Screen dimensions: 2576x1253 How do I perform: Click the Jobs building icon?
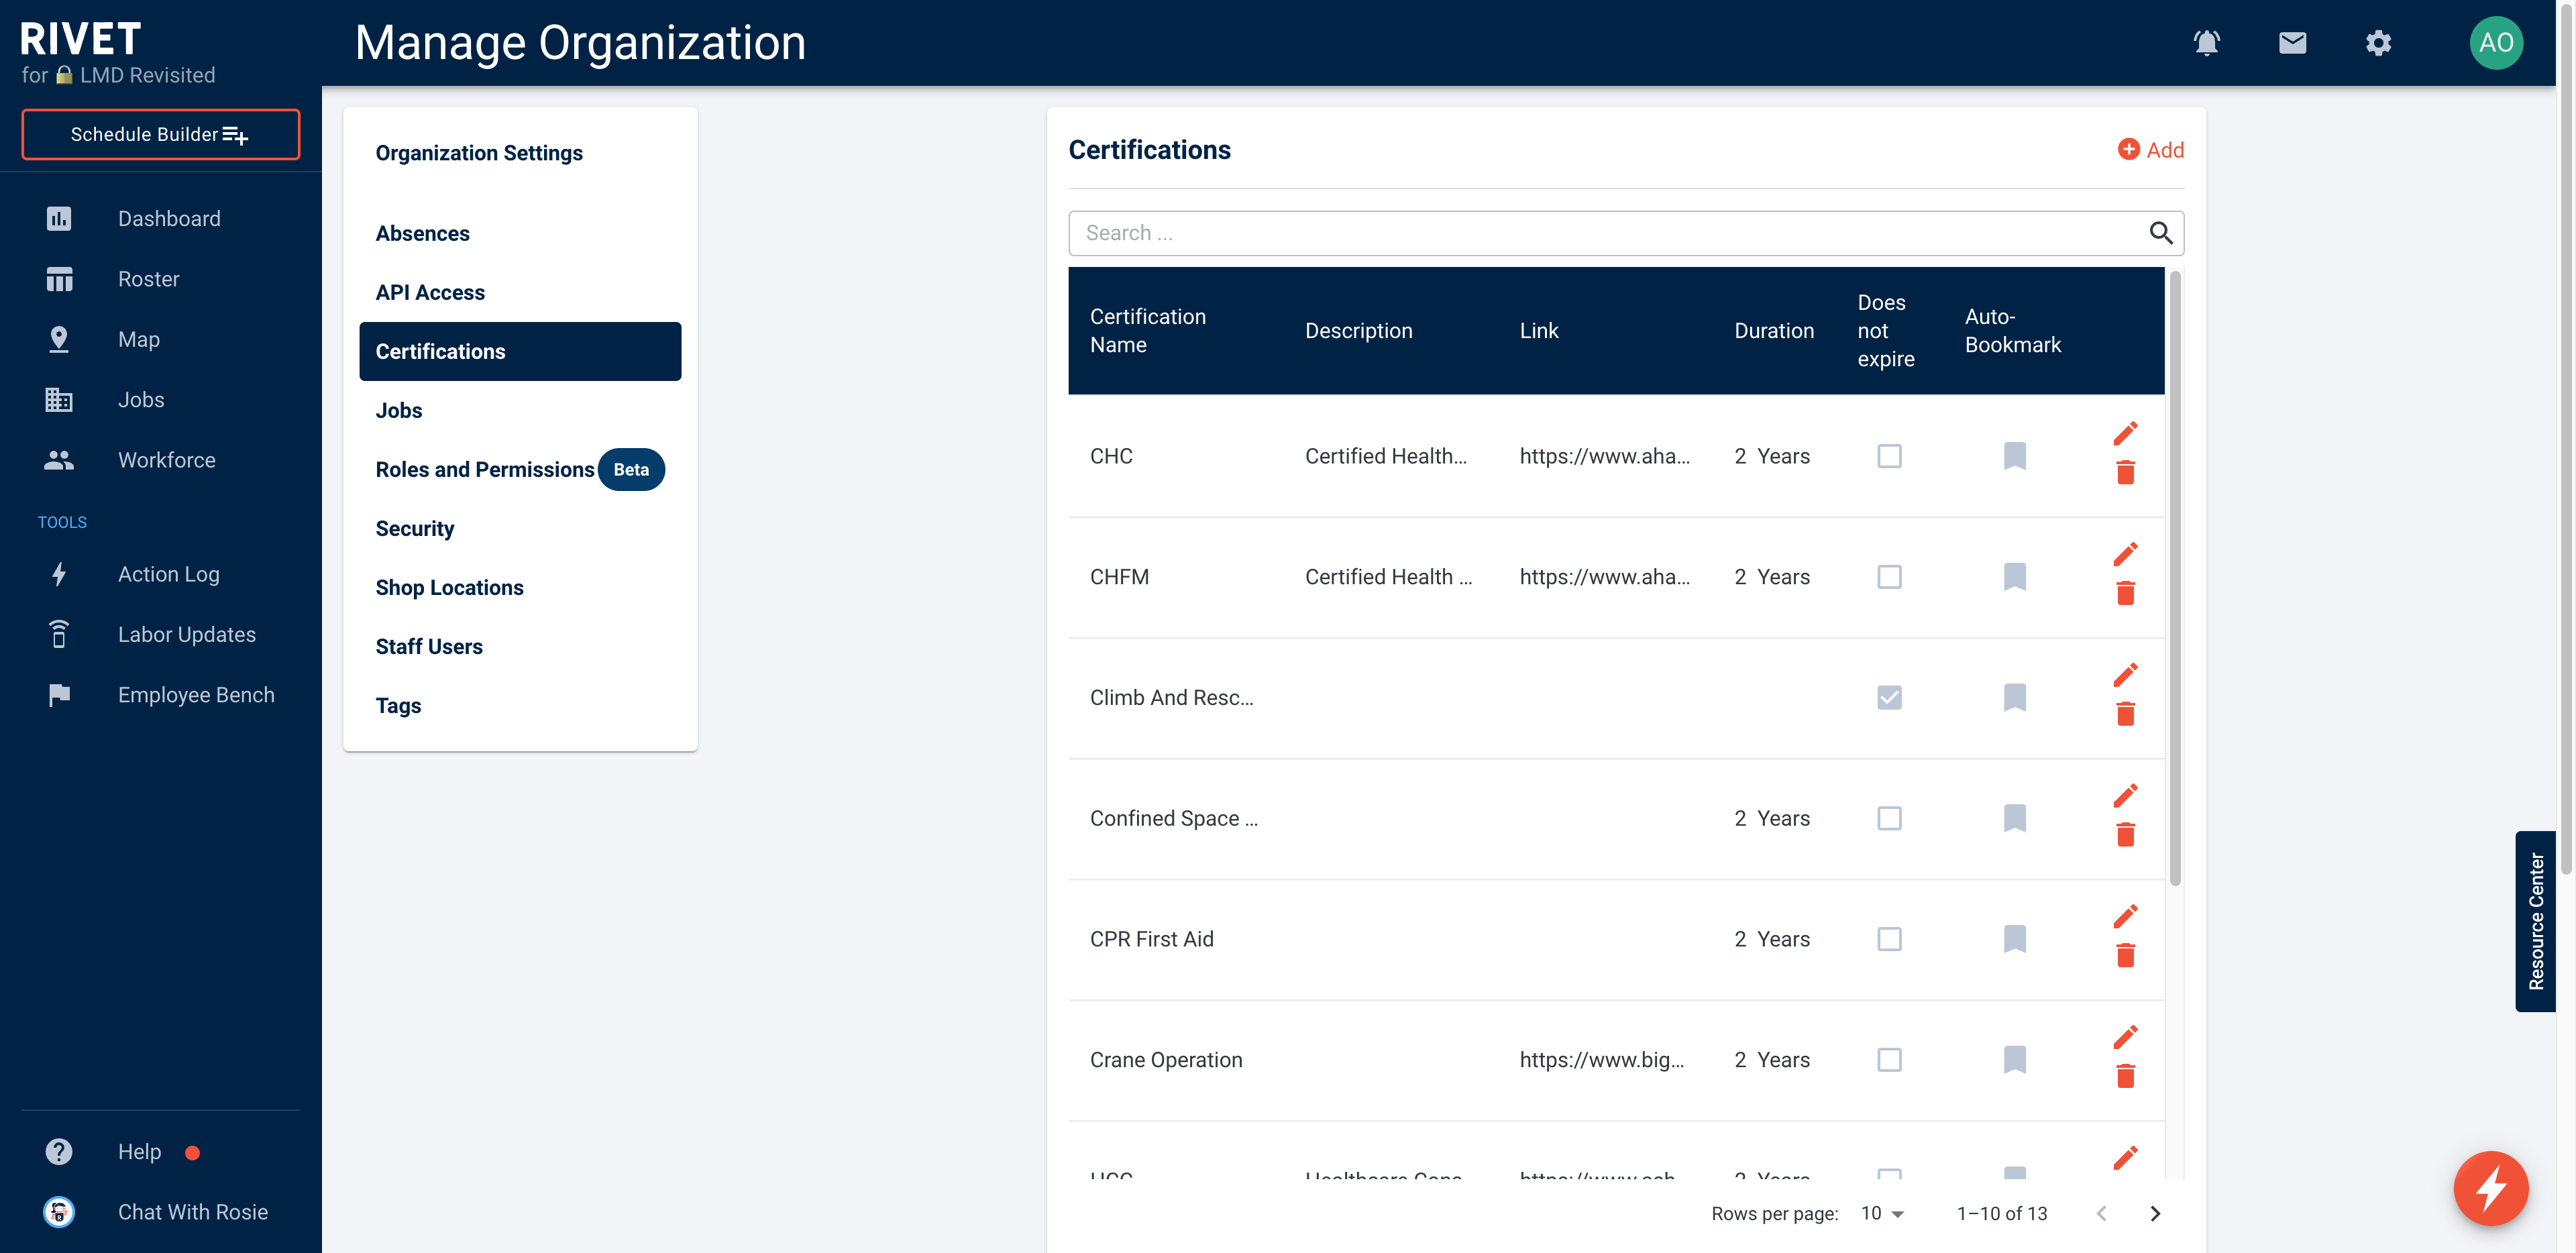(x=59, y=399)
